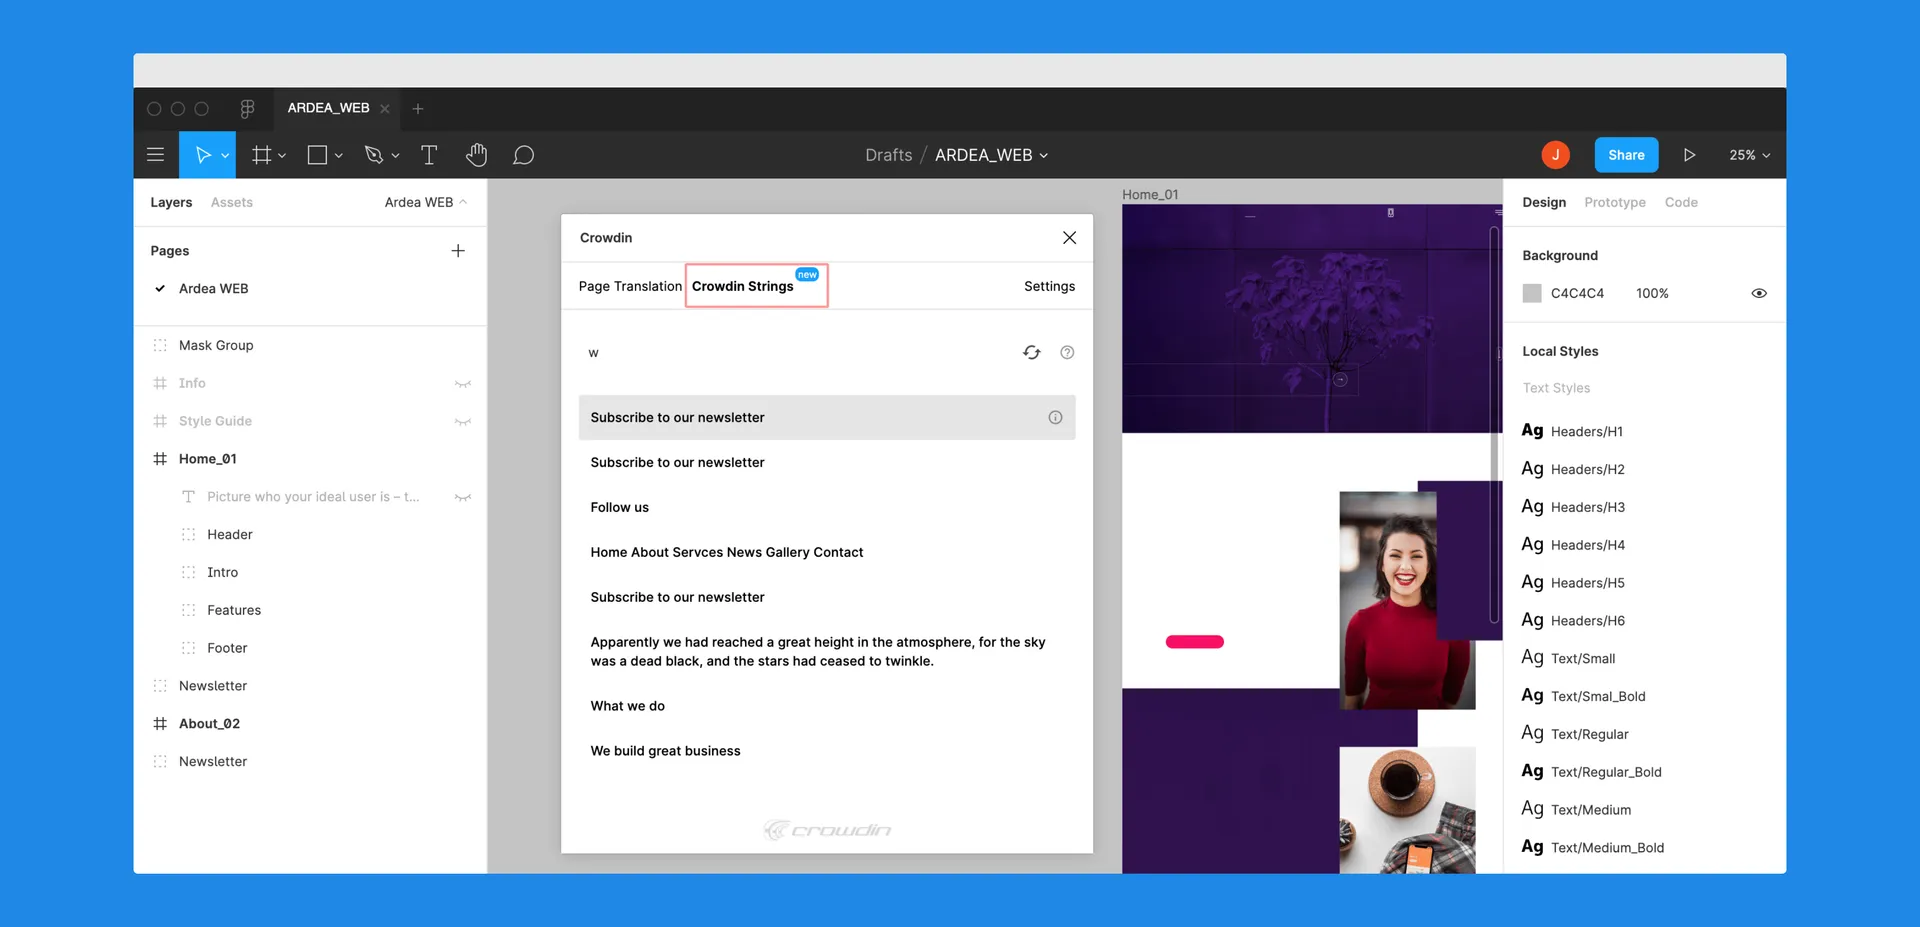1920x927 pixels.
Task: Open the zoom percentage dropdown
Action: (x=1749, y=155)
